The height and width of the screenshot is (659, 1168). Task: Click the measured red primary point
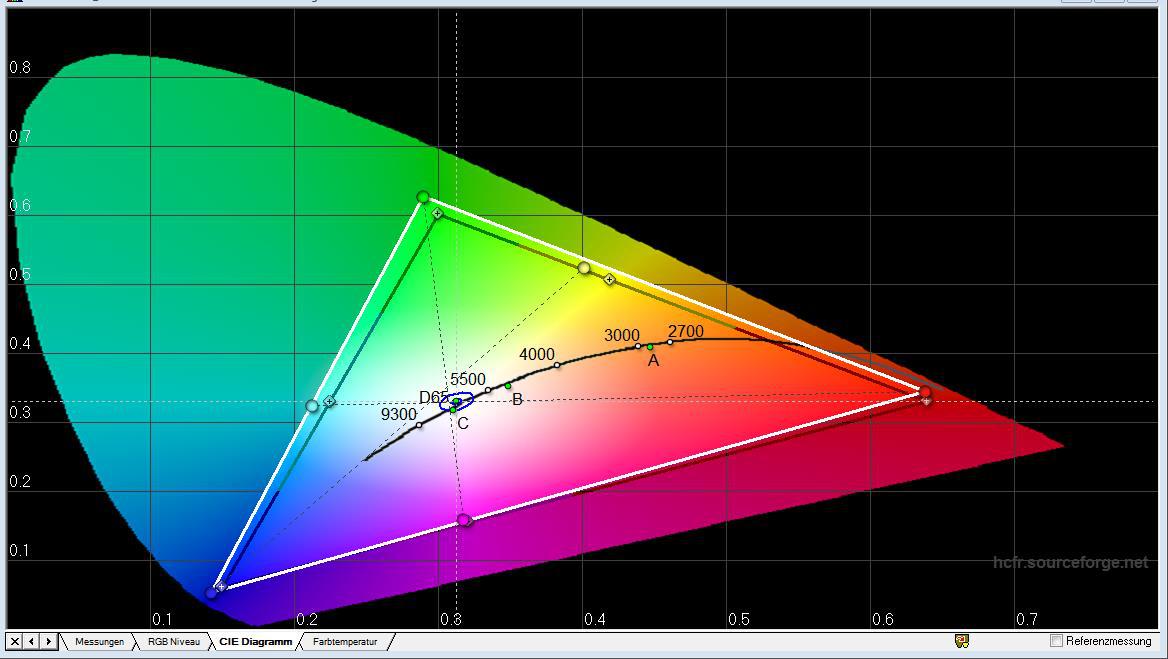pyautogui.click(x=924, y=391)
